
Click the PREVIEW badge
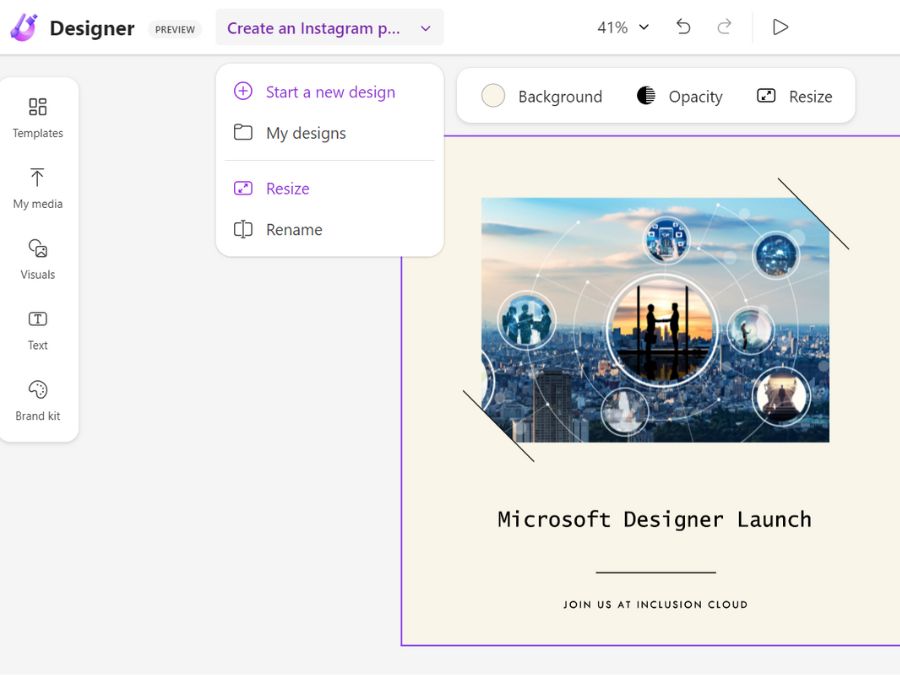[x=174, y=29]
